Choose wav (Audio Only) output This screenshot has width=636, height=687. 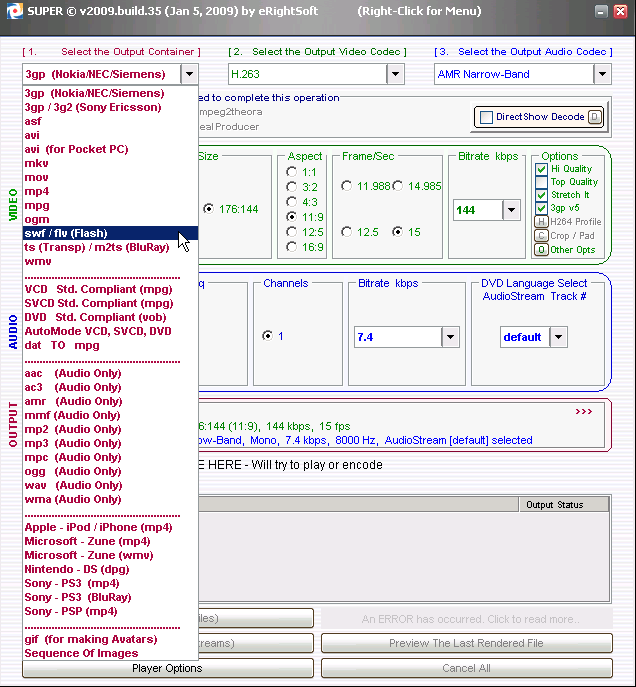(x=110, y=485)
